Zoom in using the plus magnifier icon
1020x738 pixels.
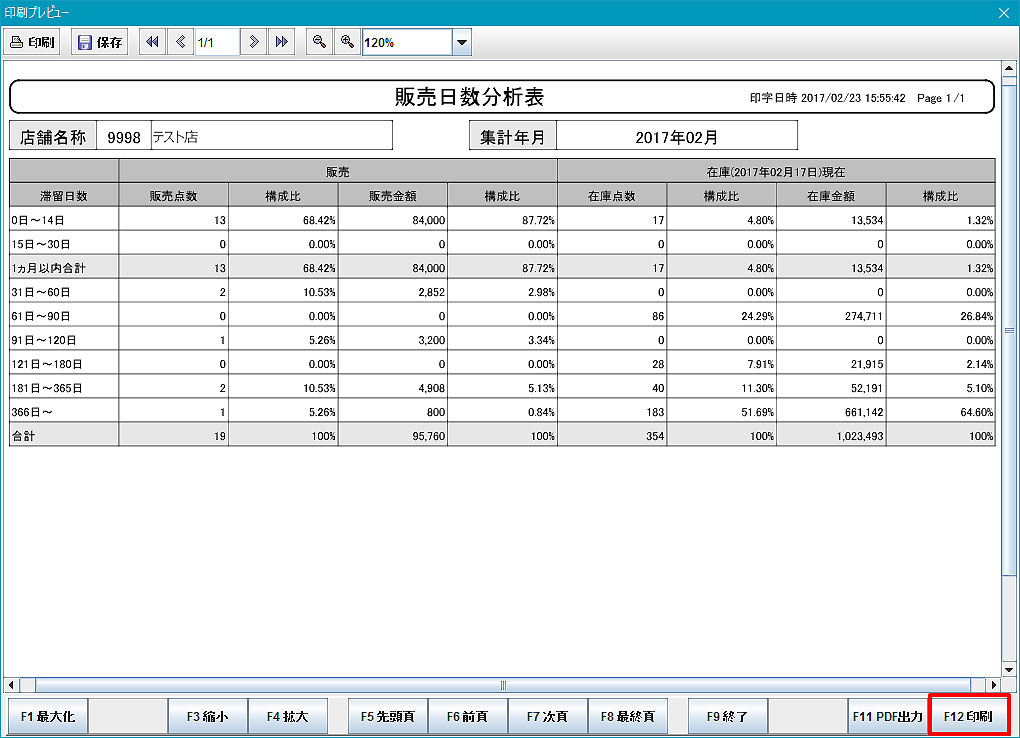point(345,41)
